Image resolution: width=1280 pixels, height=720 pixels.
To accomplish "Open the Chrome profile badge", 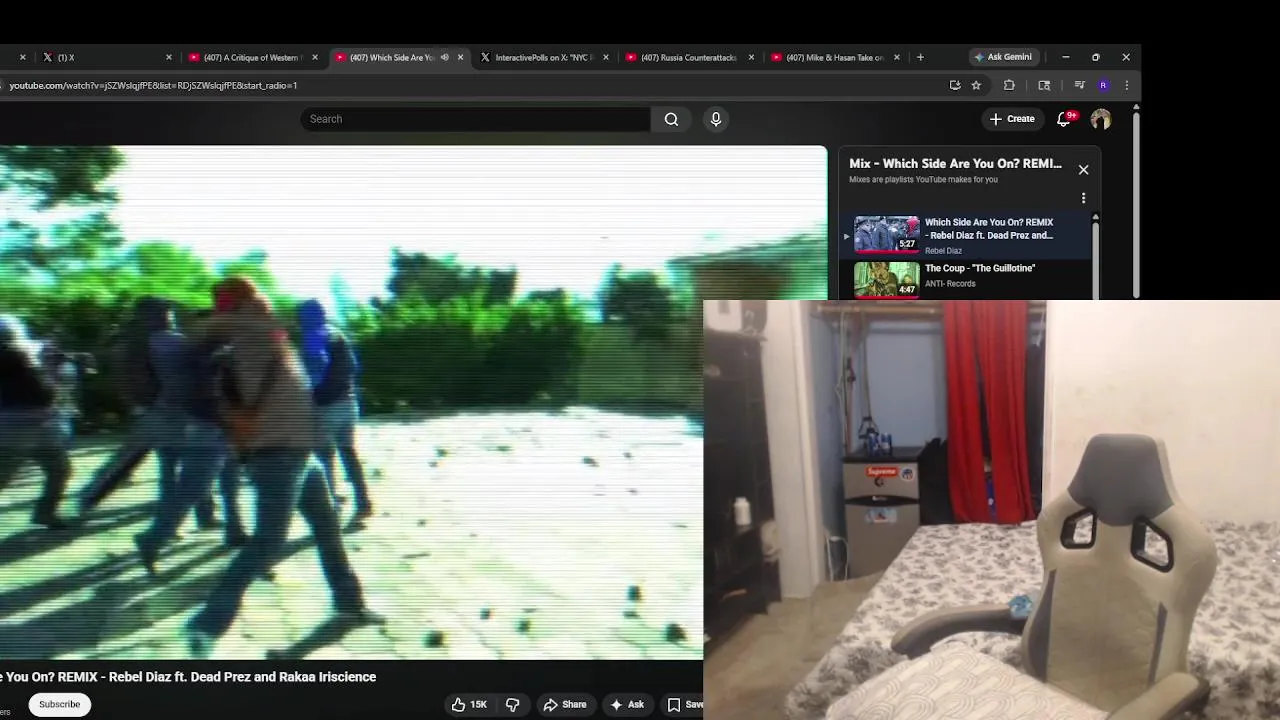I will (1103, 85).
